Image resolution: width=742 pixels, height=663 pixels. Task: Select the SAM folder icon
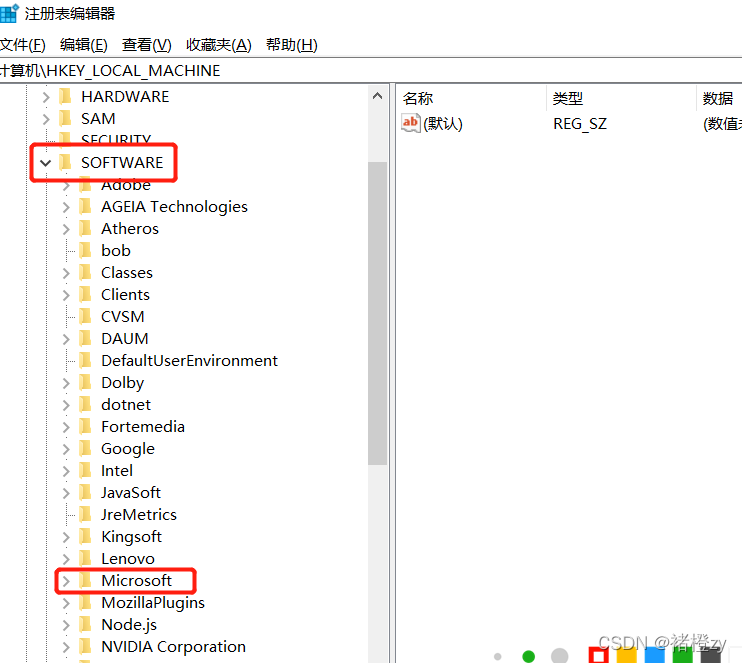[65, 118]
